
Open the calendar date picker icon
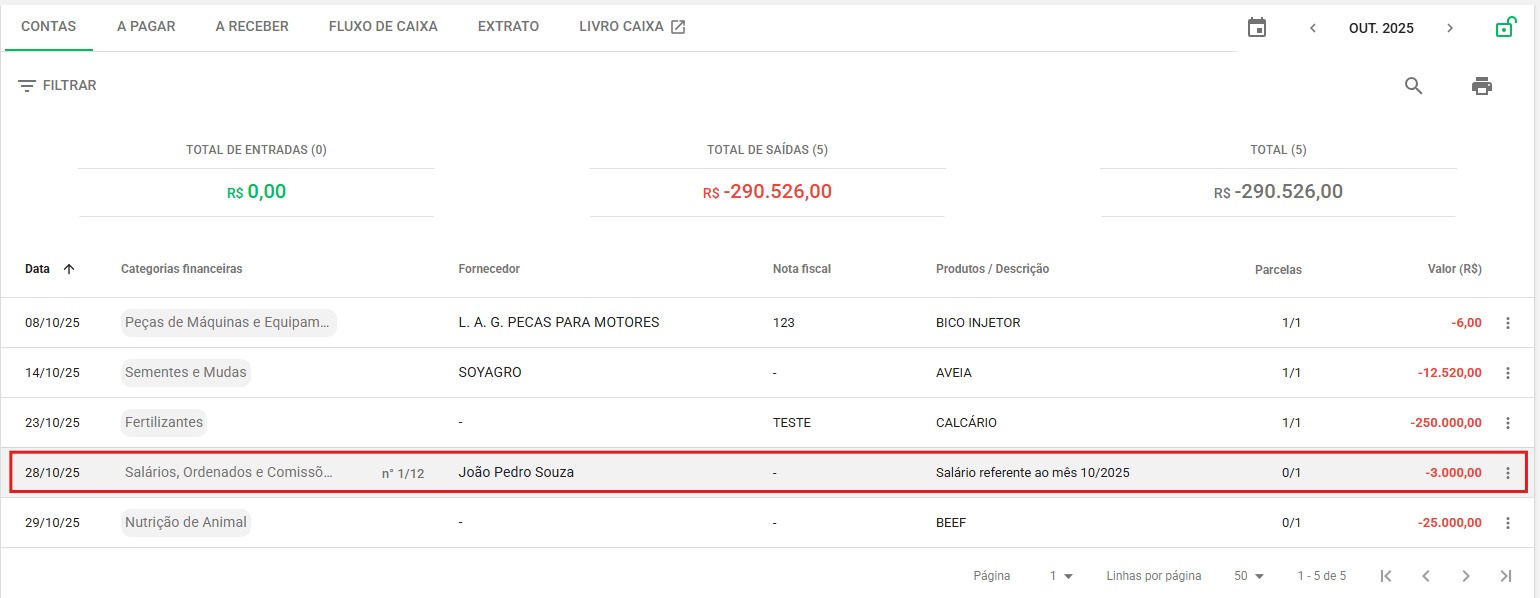click(x=1257, y=28)
